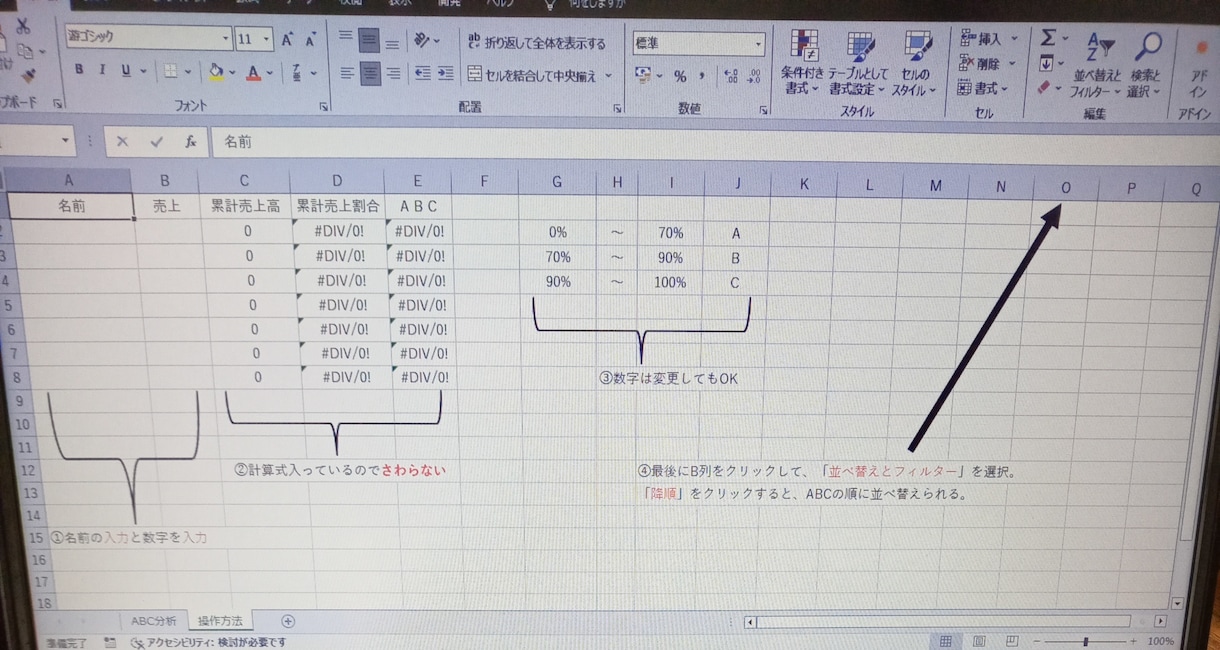Click the decrease decimal places icon

point(754,76)
